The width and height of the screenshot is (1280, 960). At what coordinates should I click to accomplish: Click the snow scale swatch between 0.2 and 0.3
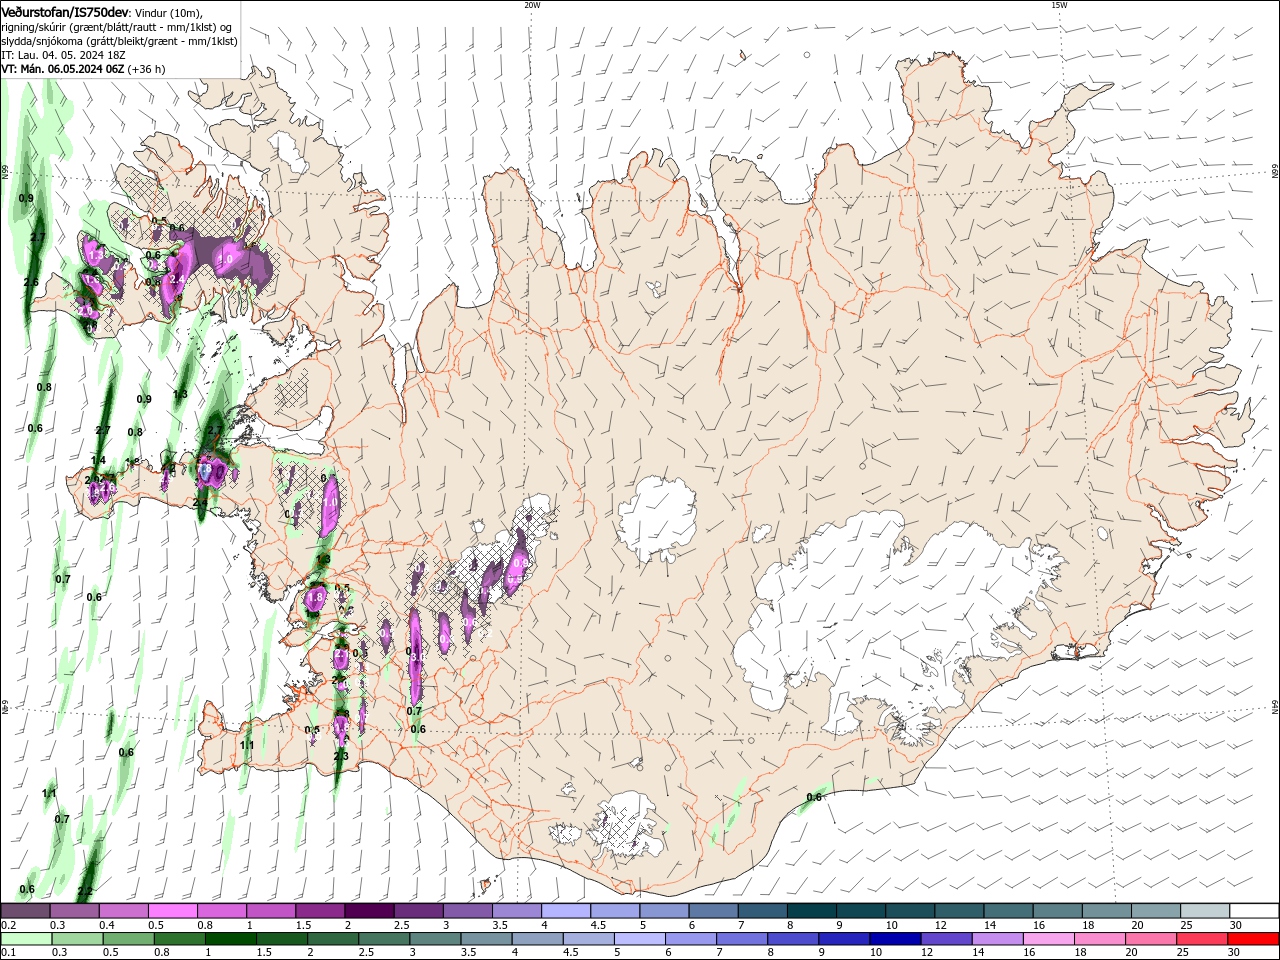(x=26, y=911)
